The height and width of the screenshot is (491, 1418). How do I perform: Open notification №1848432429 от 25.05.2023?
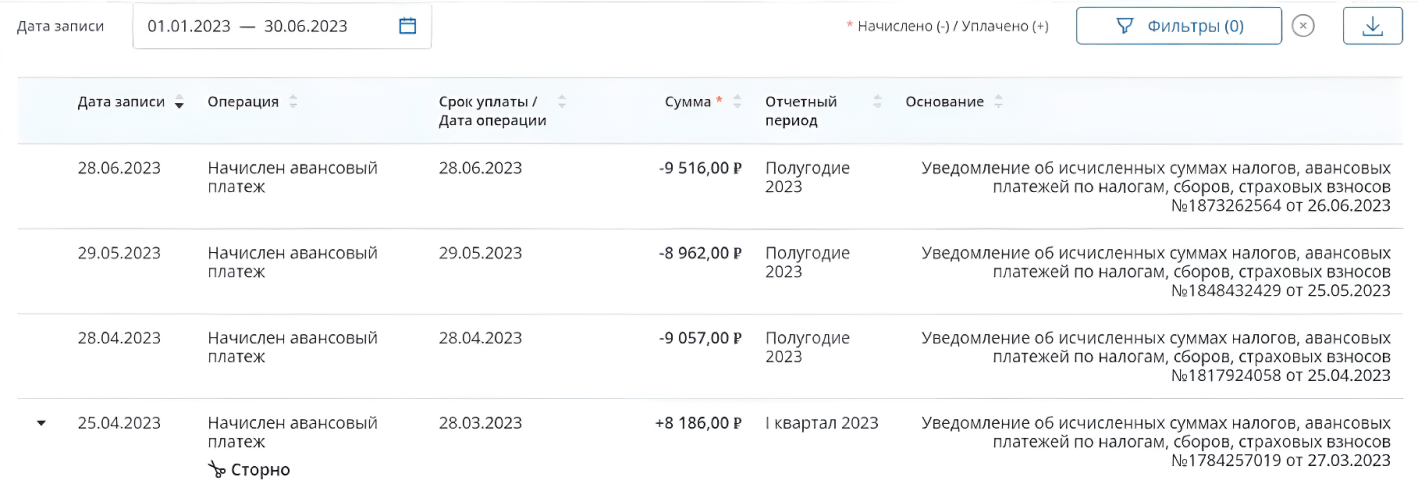(x=1156, y=272)
